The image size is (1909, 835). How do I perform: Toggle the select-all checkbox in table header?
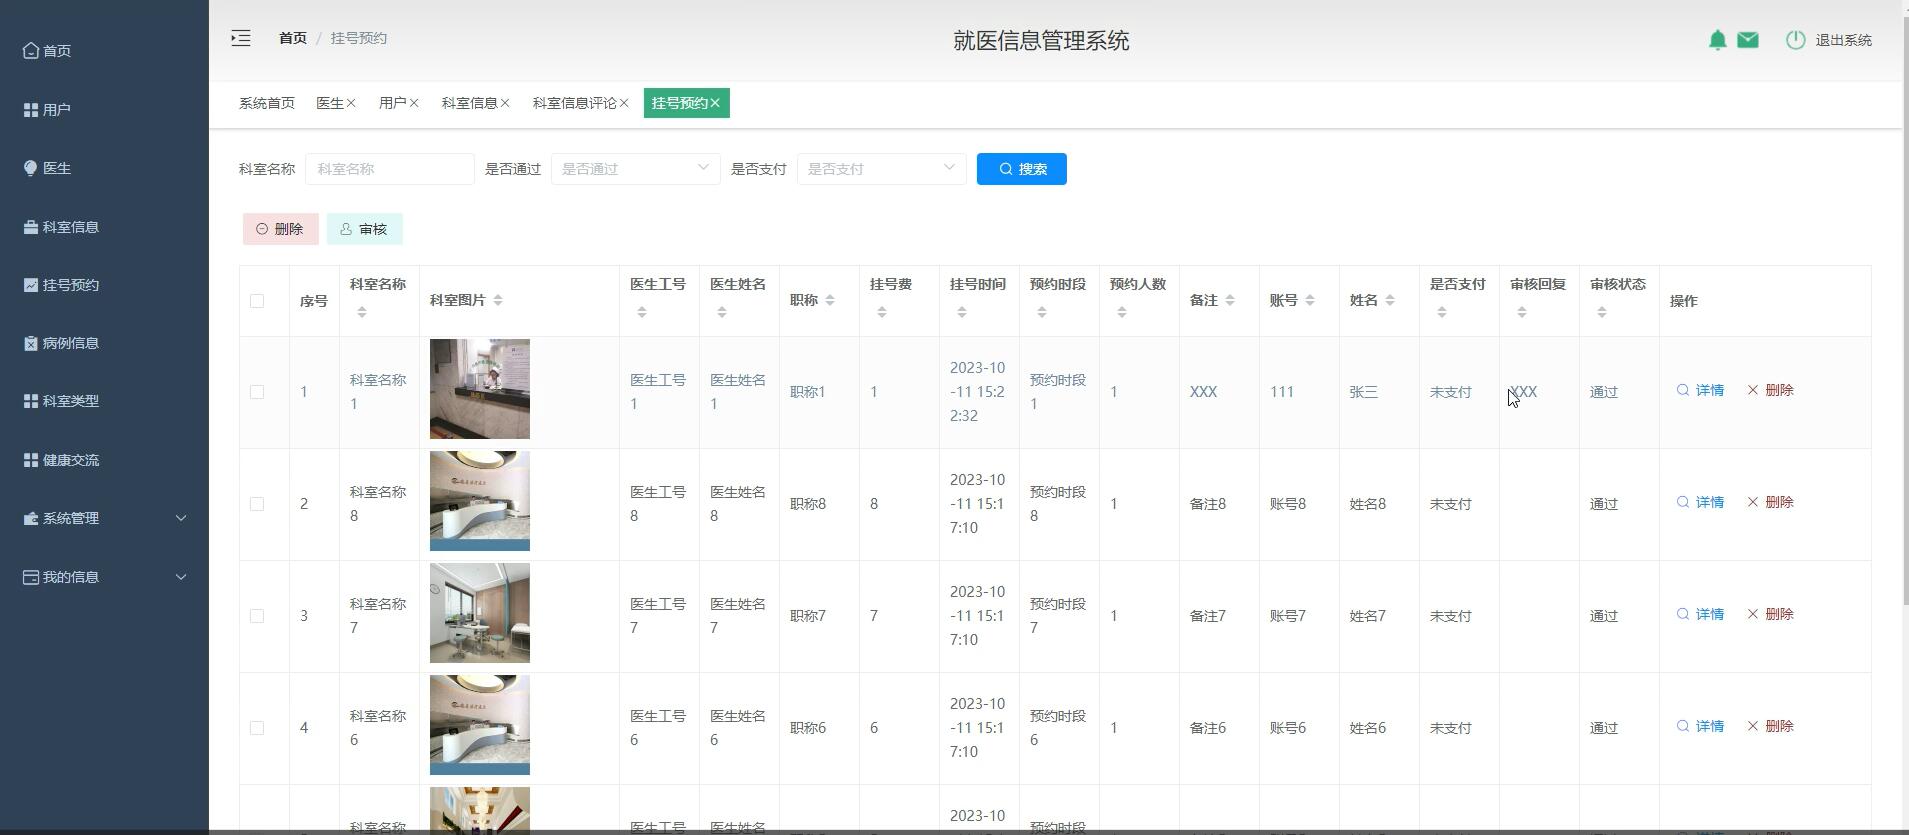[x=257, y=301]
